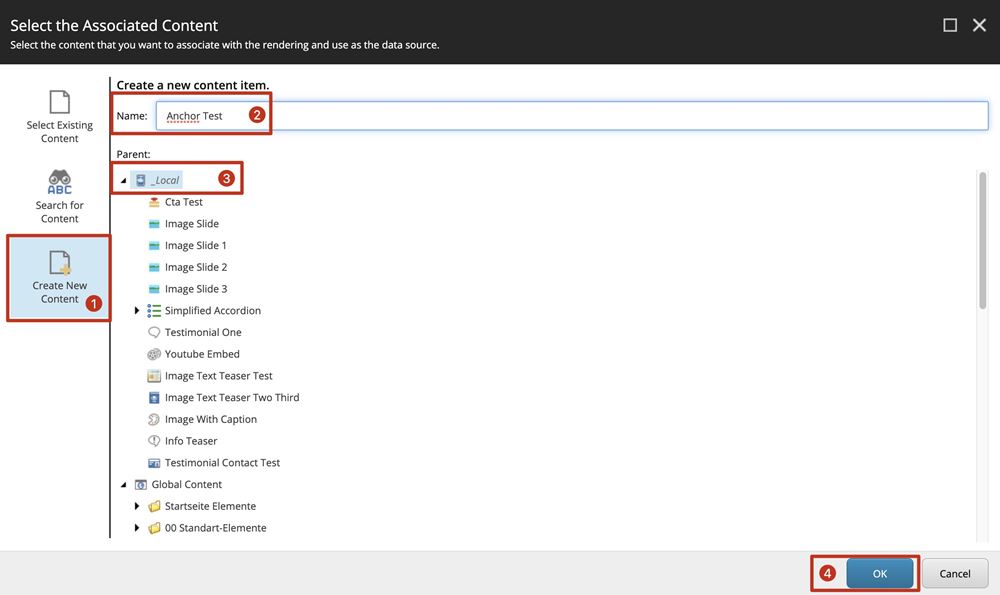The width and height of the screenshot is (1000, 595).
Task: Click the Testimonial One speech bubble icon
Action: pyautogui.click(x=154, y=333)
